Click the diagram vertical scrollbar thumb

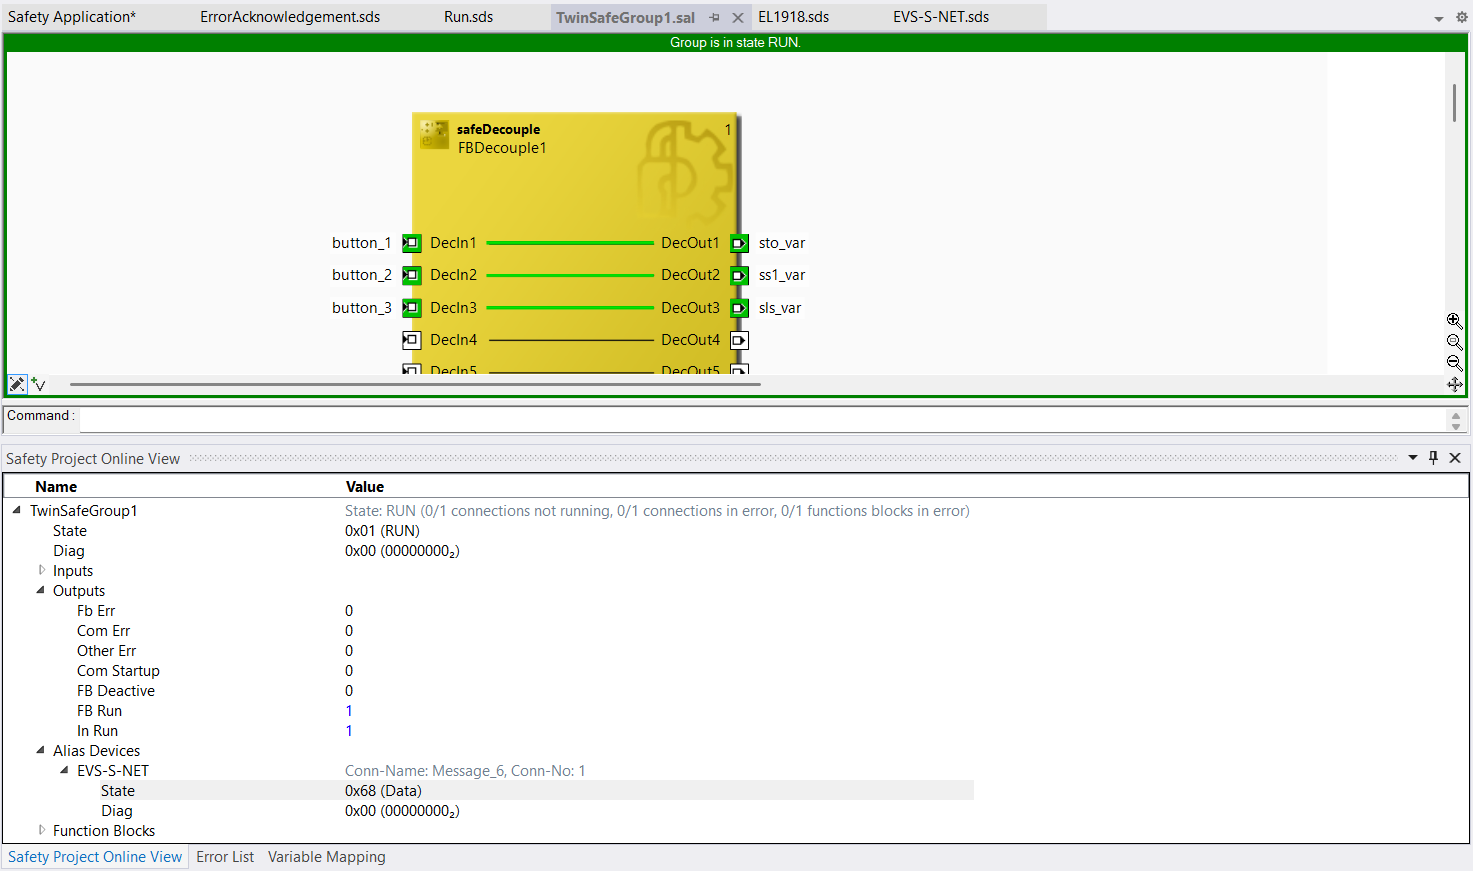[x=1454, y=104]
